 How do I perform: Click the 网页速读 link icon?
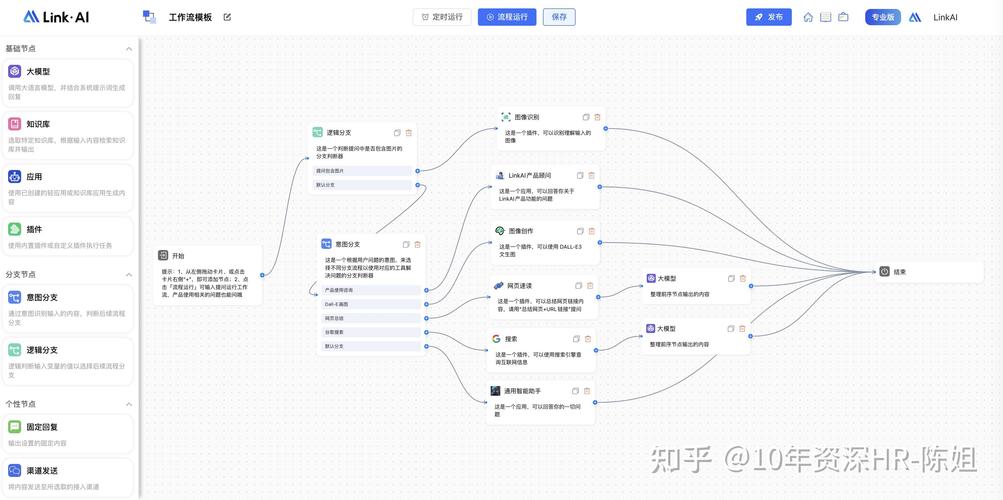click(498, 286)
